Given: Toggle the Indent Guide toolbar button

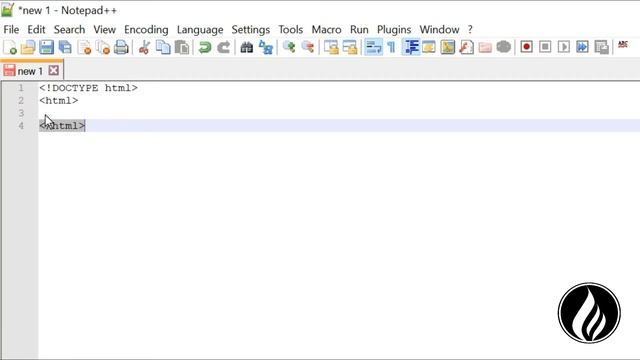Looking at the screenshot, I should pyautogui.click(x=411, y=47).
